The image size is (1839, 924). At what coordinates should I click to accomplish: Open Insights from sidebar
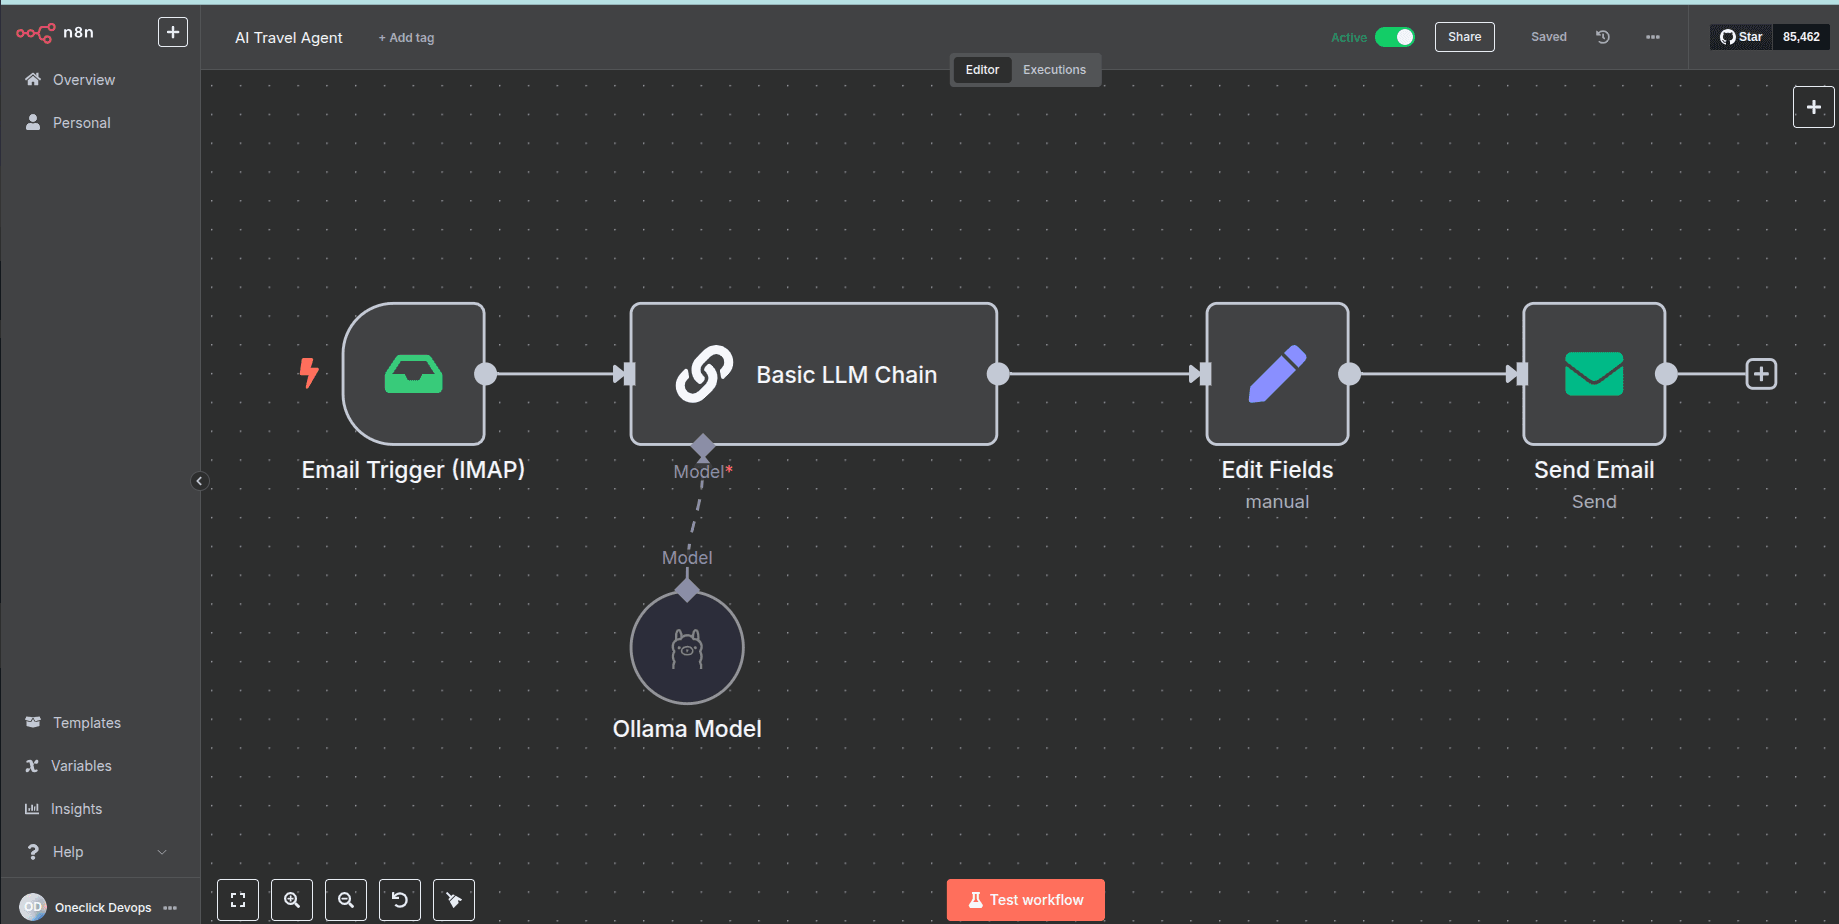coord(76,809)
